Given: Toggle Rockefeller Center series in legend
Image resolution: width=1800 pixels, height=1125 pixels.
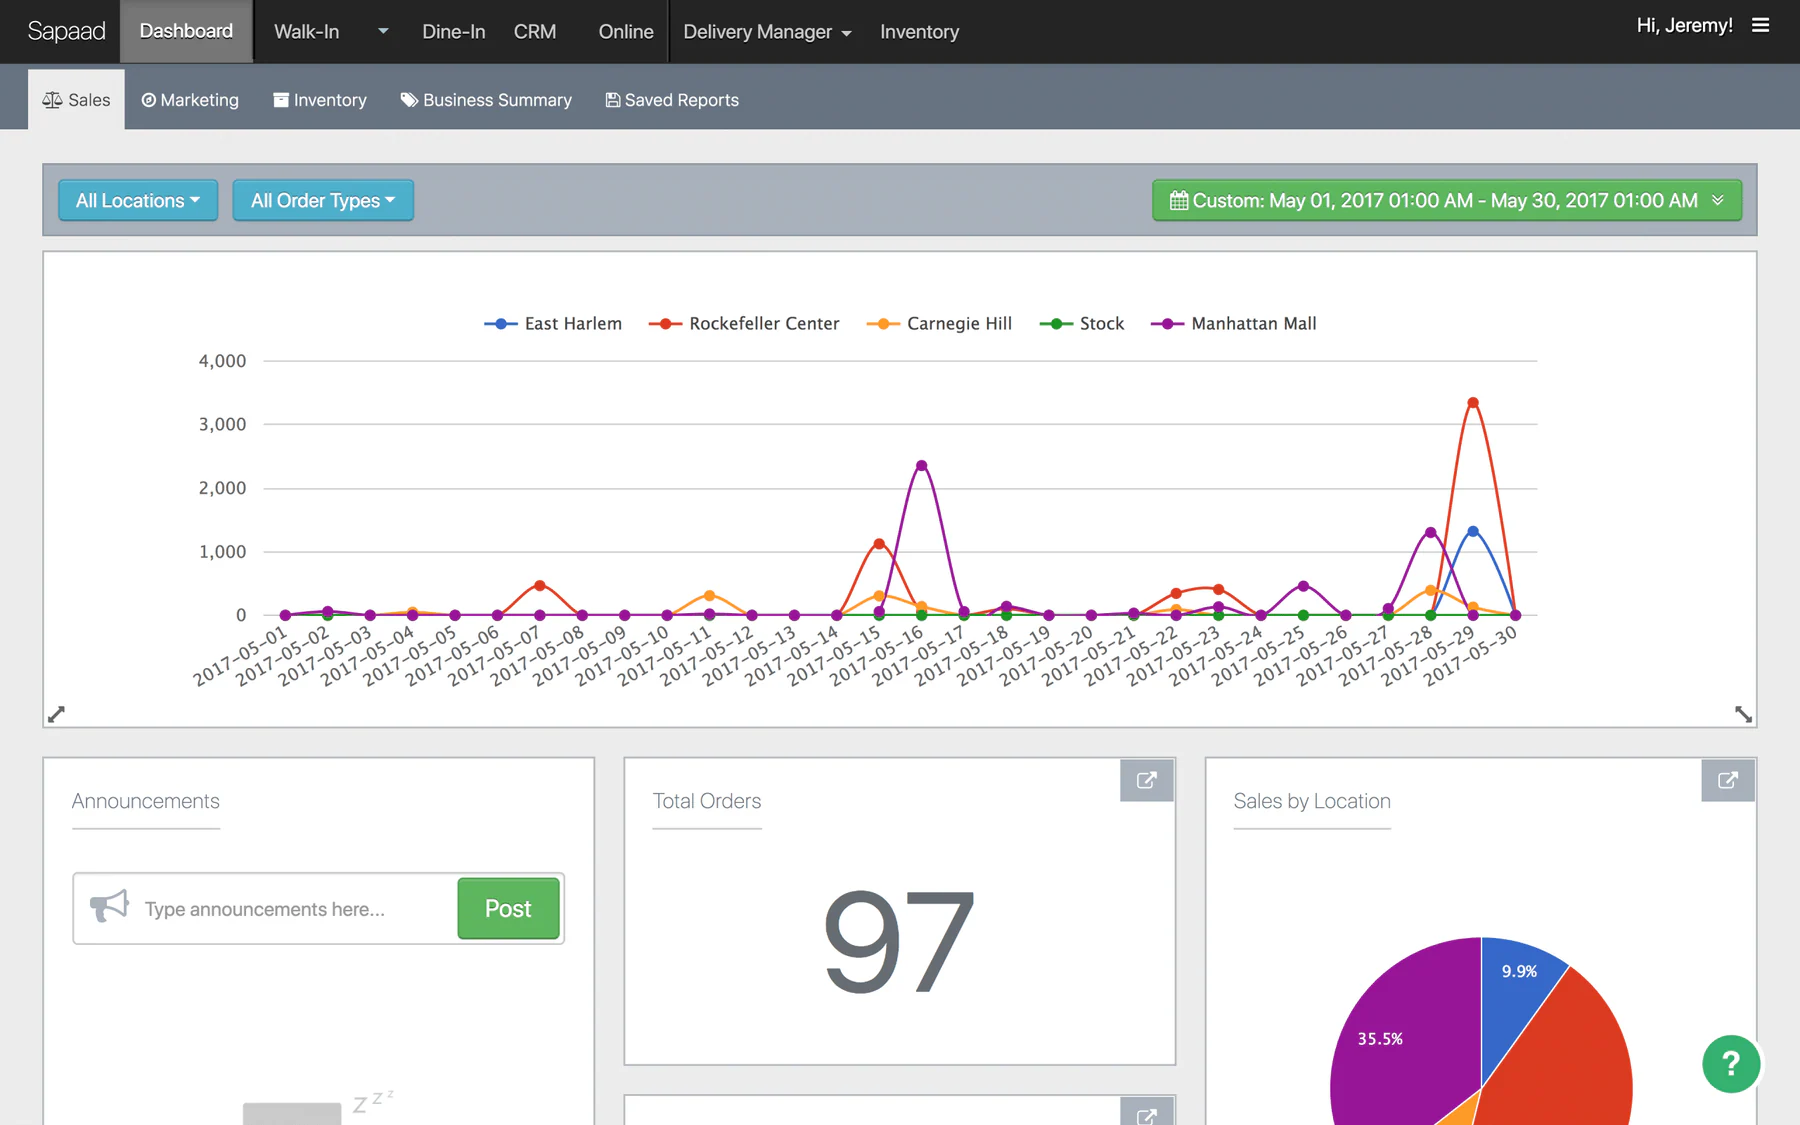Looking at the screenshot, I should 744,324.
